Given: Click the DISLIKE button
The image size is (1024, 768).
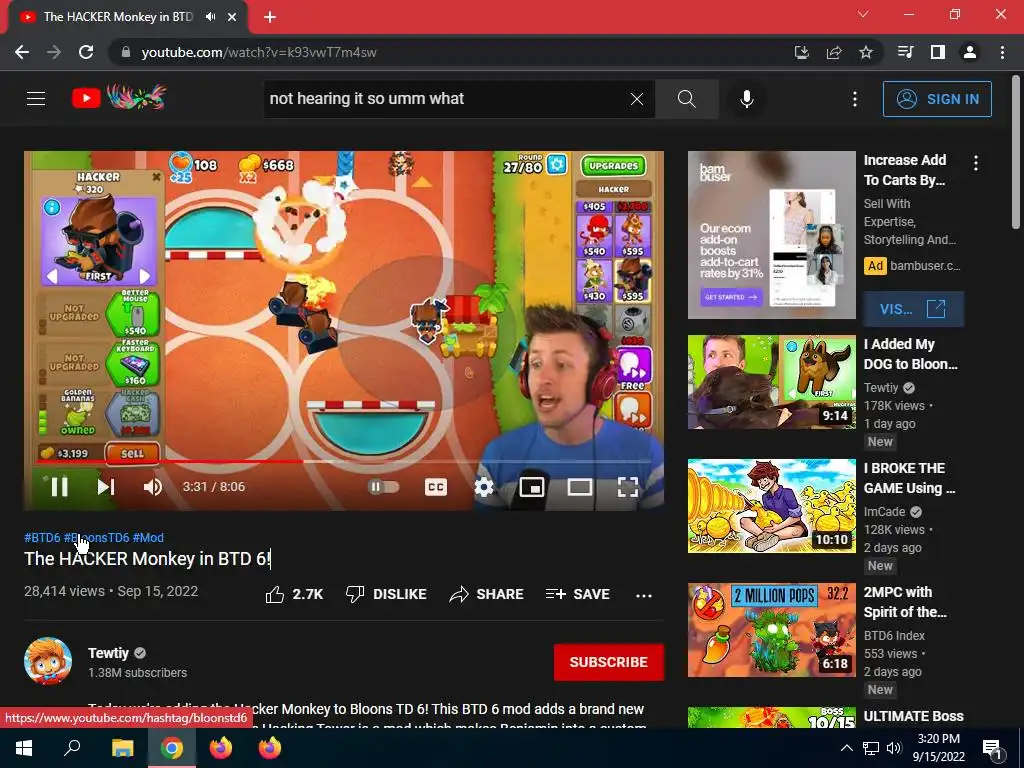Looking at the screenshot, I should 386,594.
